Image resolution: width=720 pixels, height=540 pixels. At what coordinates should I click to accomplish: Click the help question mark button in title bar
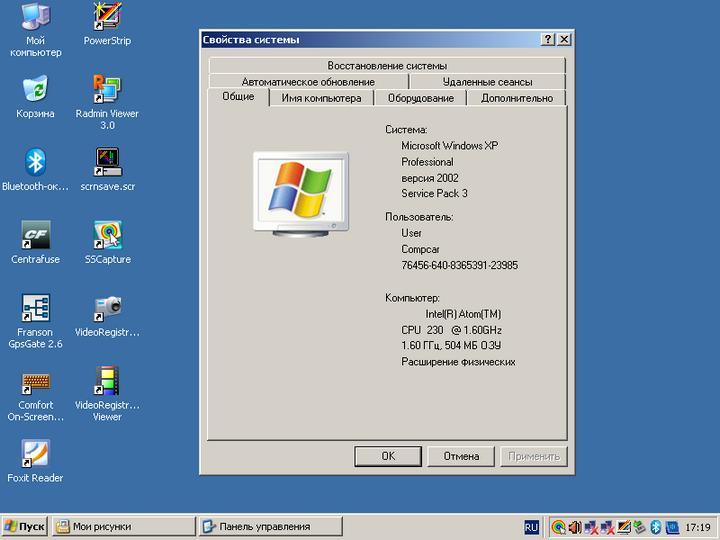tap(548, 39)
